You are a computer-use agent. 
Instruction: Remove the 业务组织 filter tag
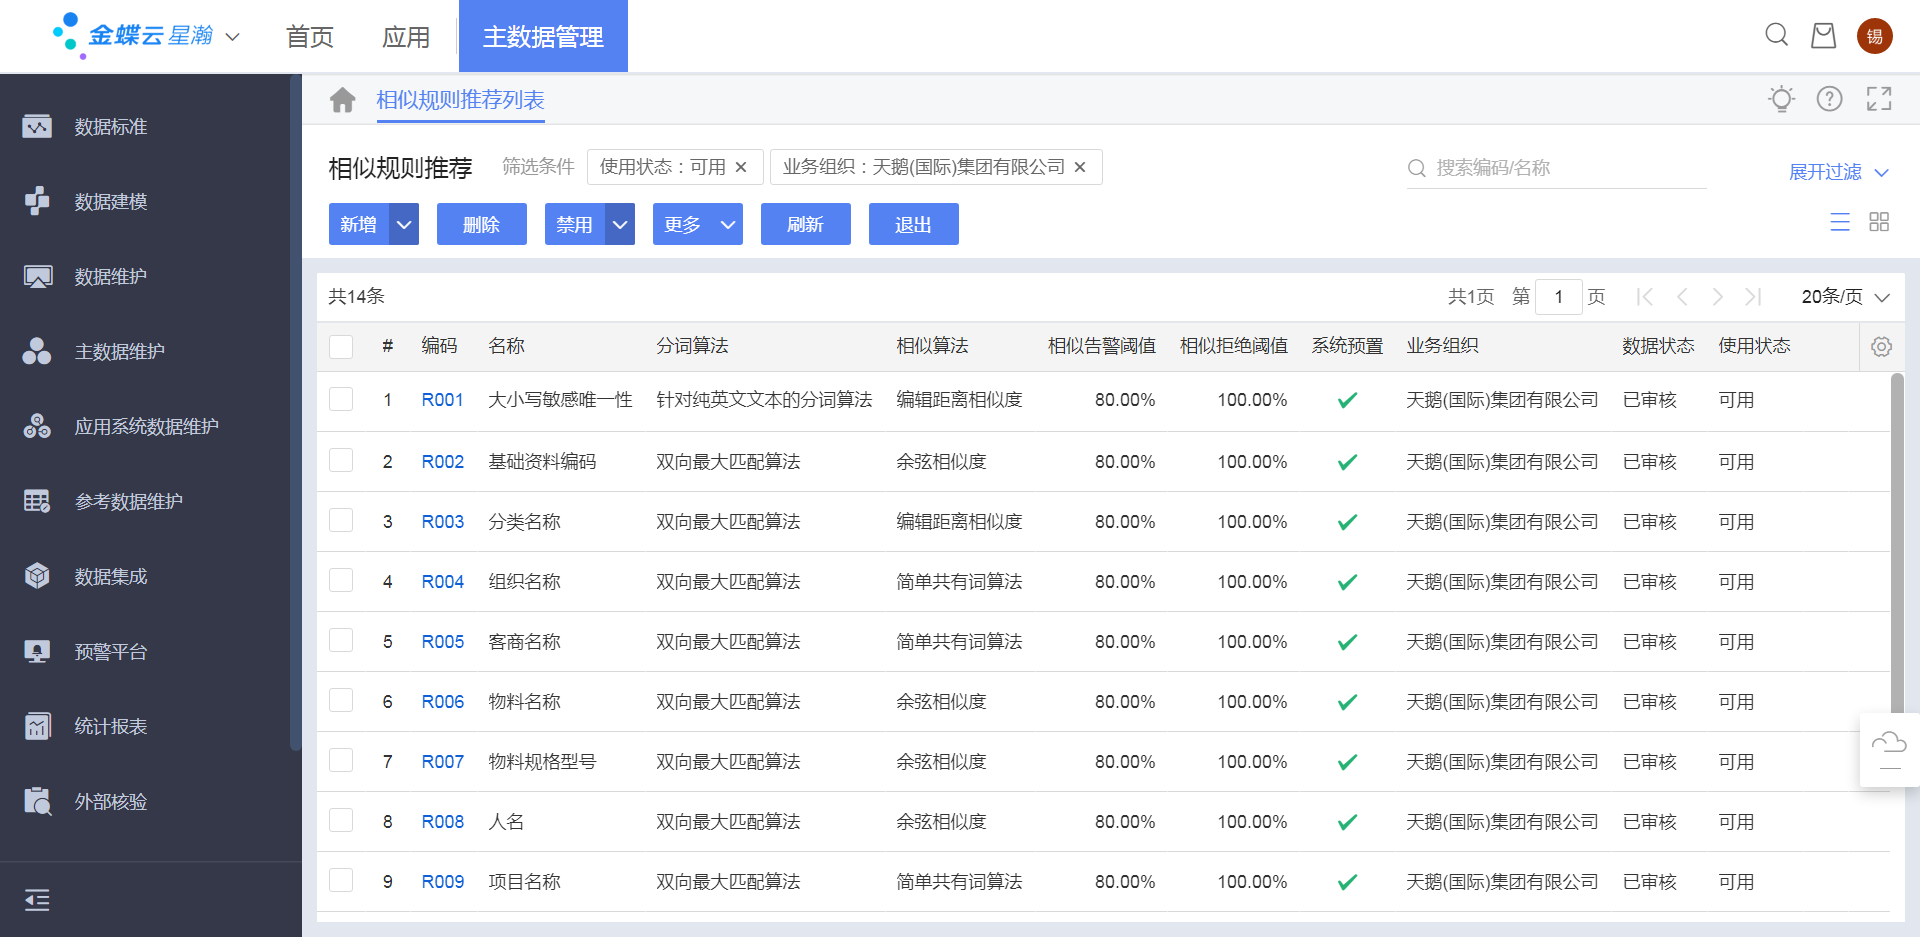point(1080,167)
